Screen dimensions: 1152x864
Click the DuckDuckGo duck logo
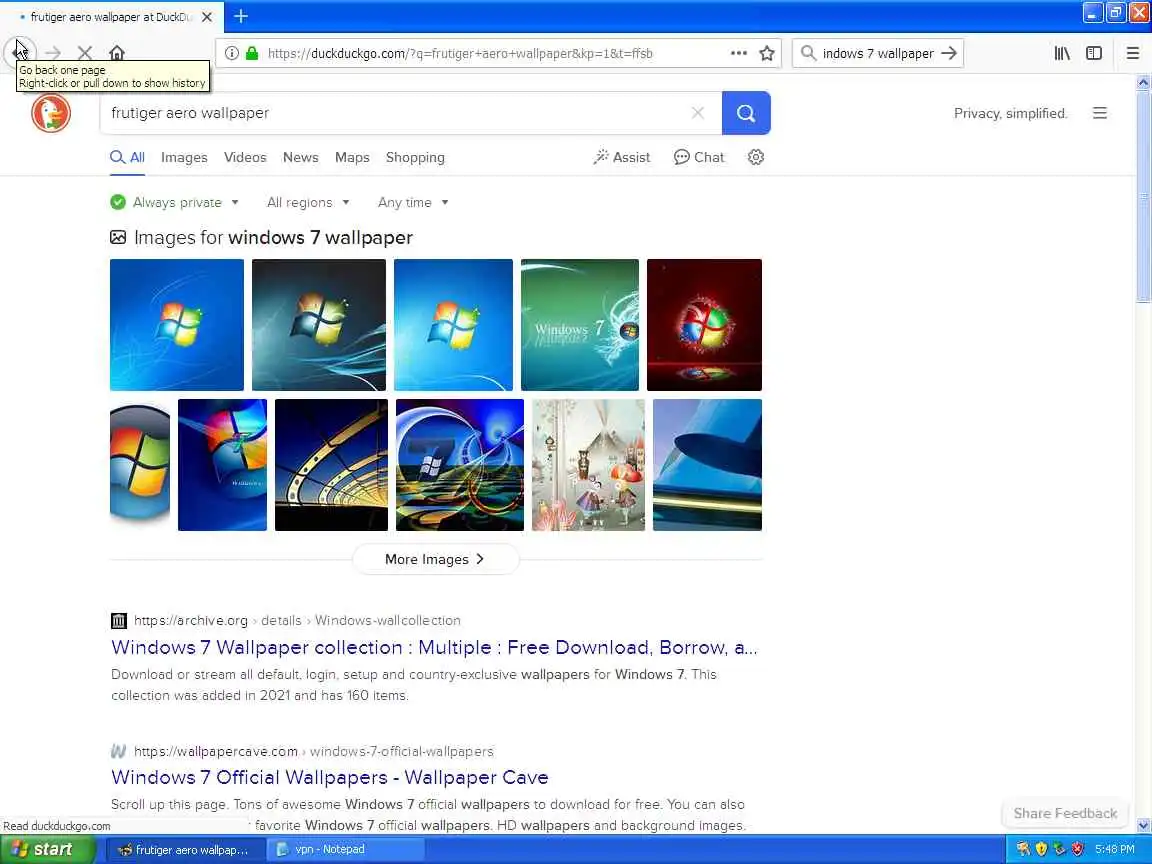(51, 113)
